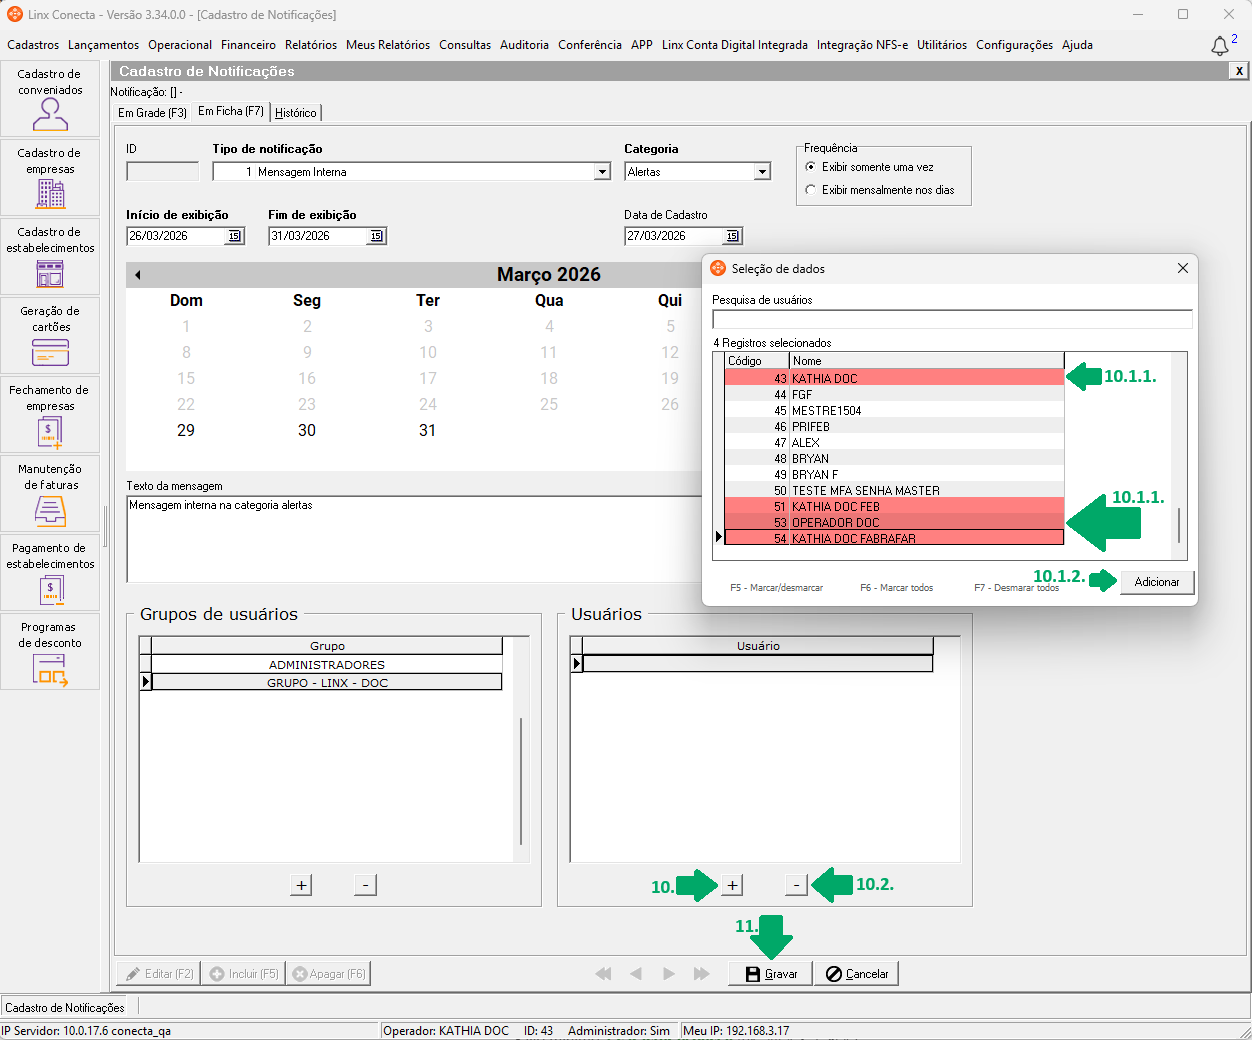Open Lançamentos menu
This screenshot has height=1040, width=1252.
103,45
